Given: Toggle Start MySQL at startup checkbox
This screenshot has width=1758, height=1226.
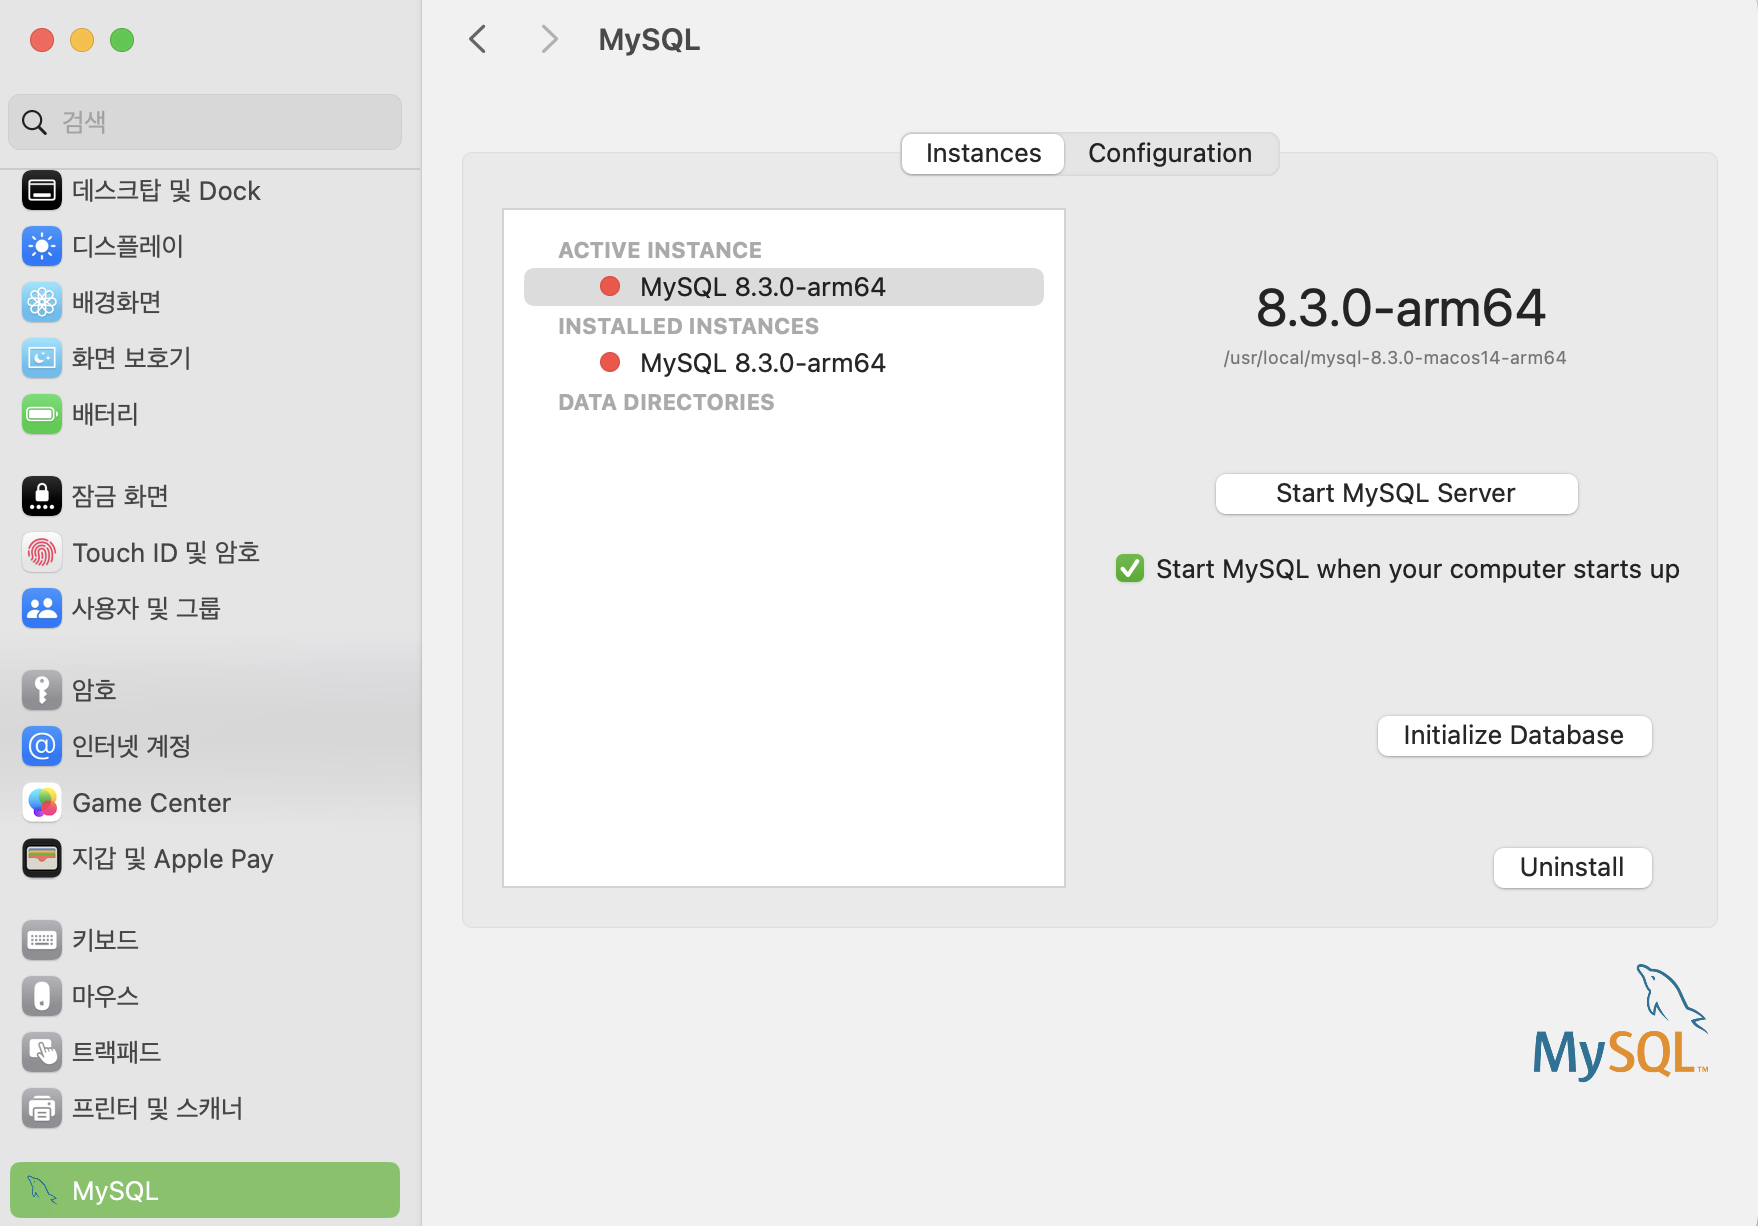Looking at the screenshot, I should coord(1130,568).
